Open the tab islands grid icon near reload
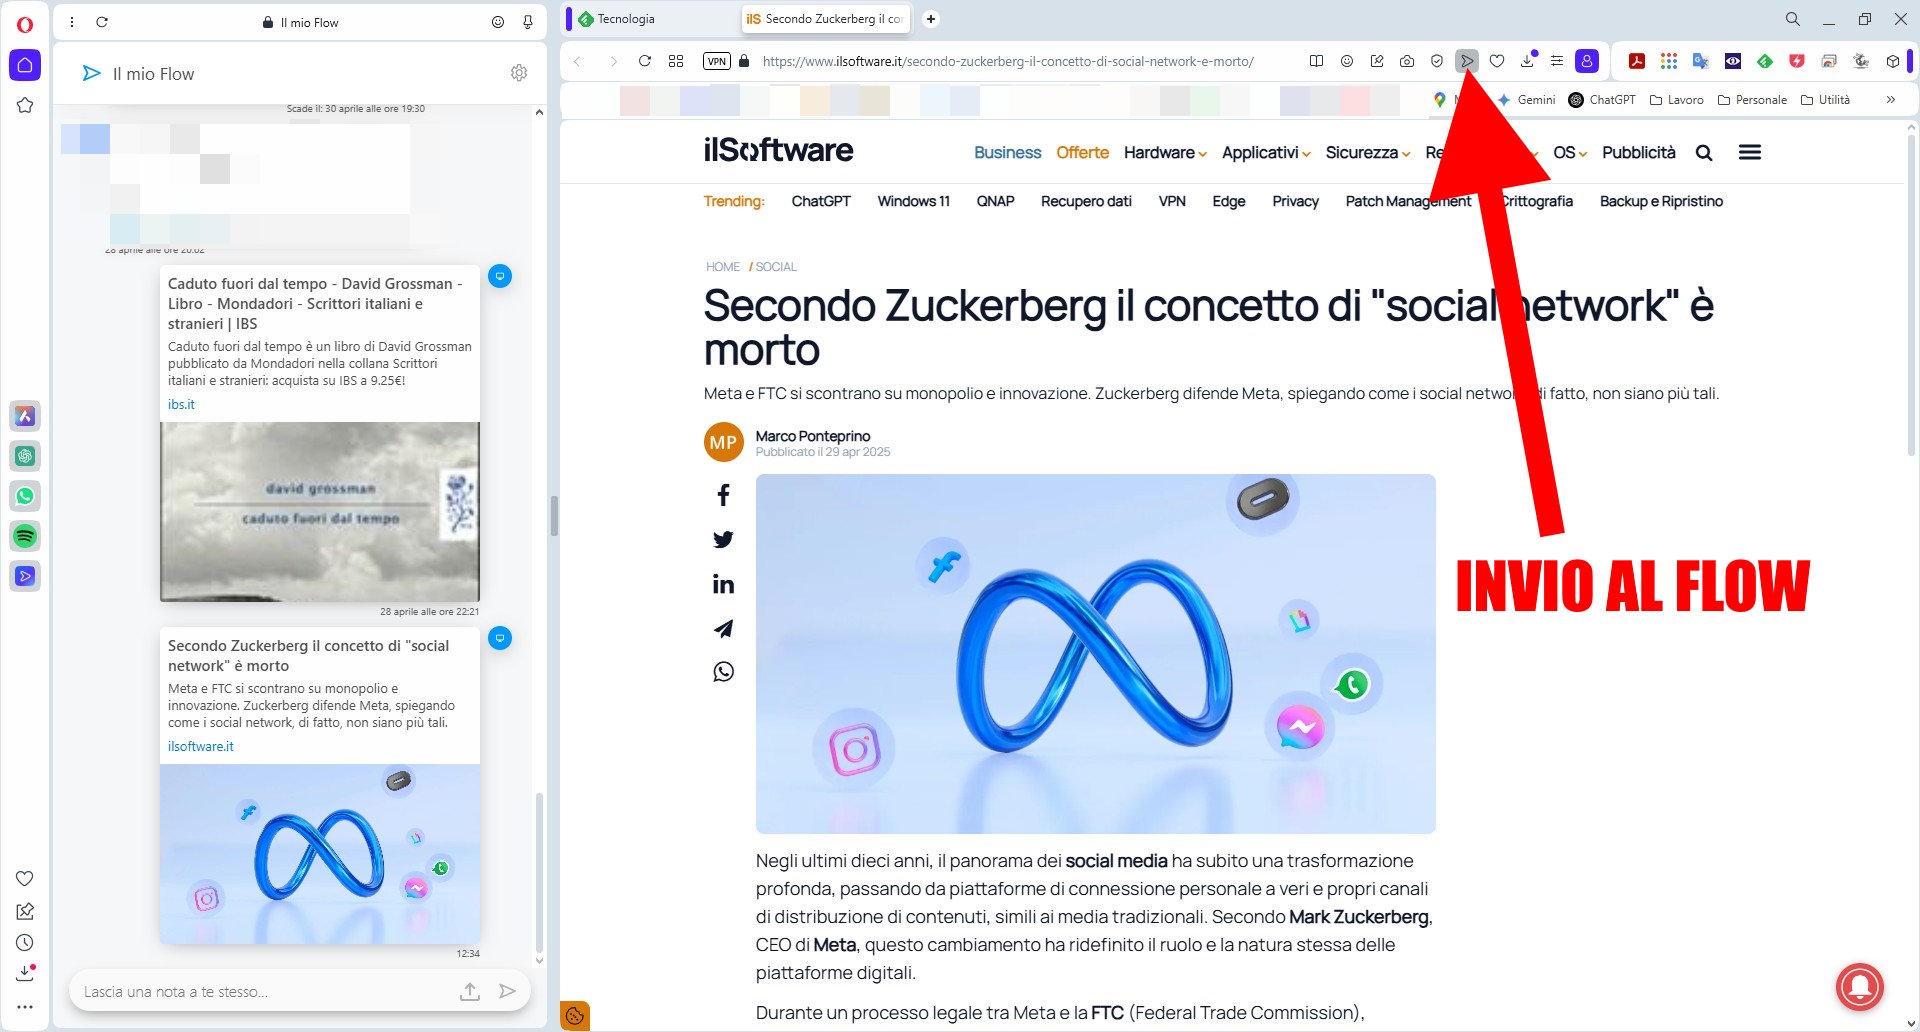The height and width of the screenshot is (1032, 1920). click(x=676, y=61)
